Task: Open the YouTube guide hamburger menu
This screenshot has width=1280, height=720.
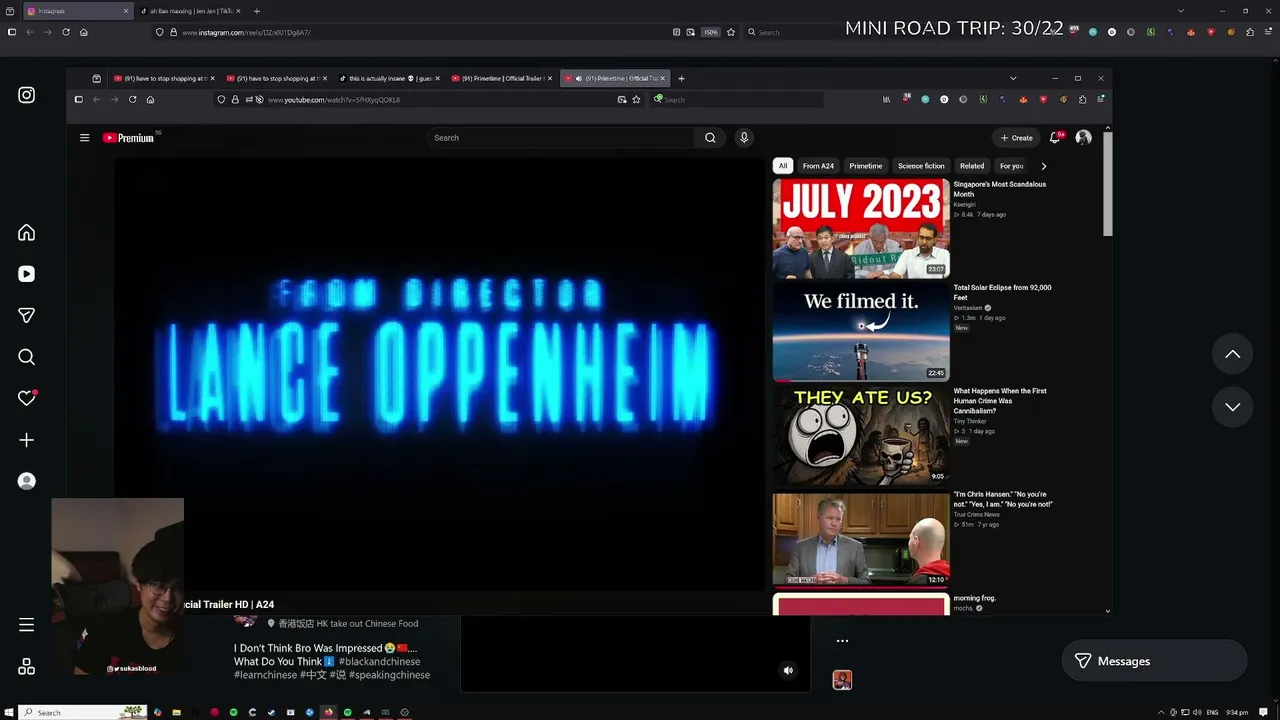Action: point(85,138)
